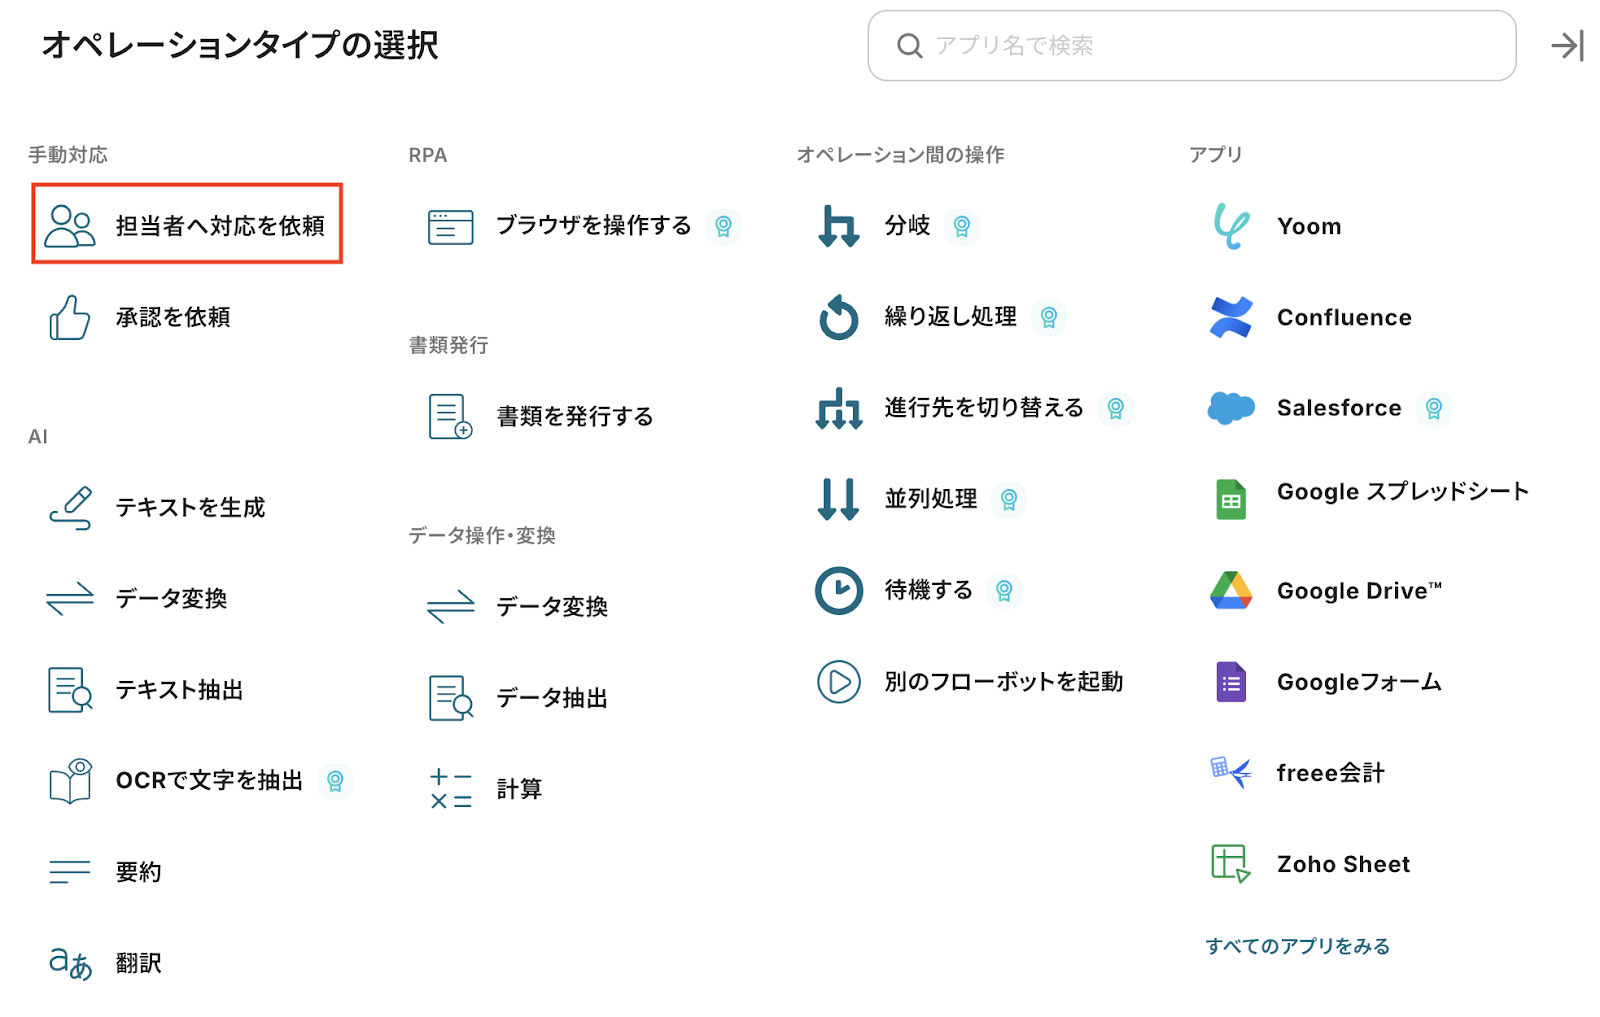Click the thumbs-up icon for 承認を依頼
The height and width of the screenshot is (1017, 1600).
point(70,318)
